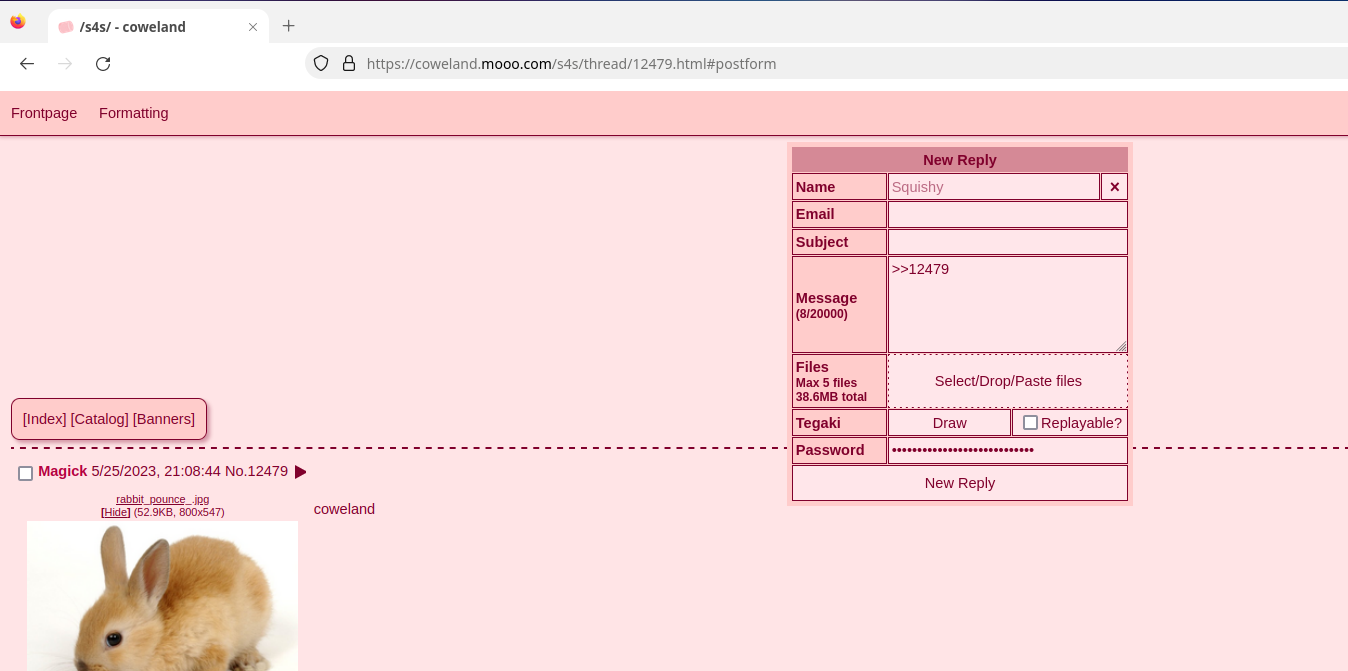Open the Formatting nav link

133,113
